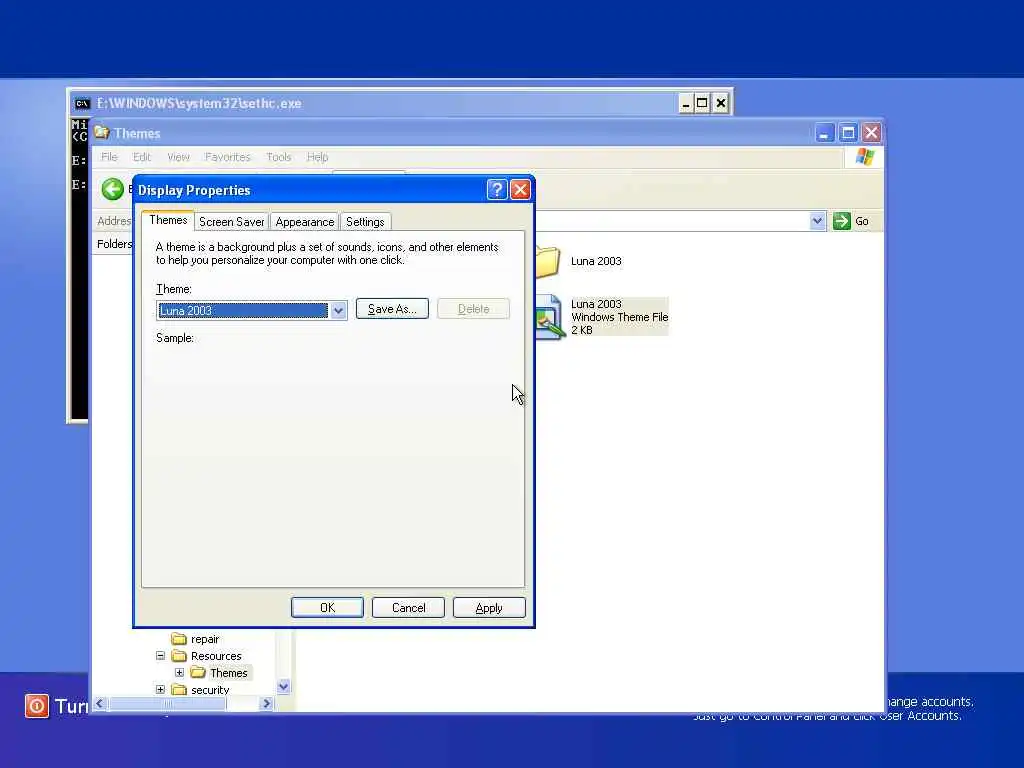
Task: Click the Folders pane header label
Action: (x=114, y=244)
